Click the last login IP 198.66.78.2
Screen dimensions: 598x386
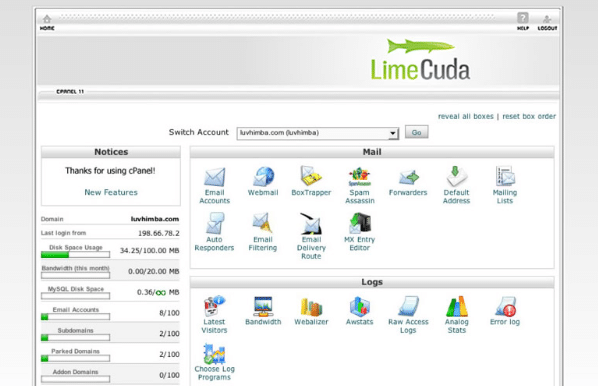159,233
